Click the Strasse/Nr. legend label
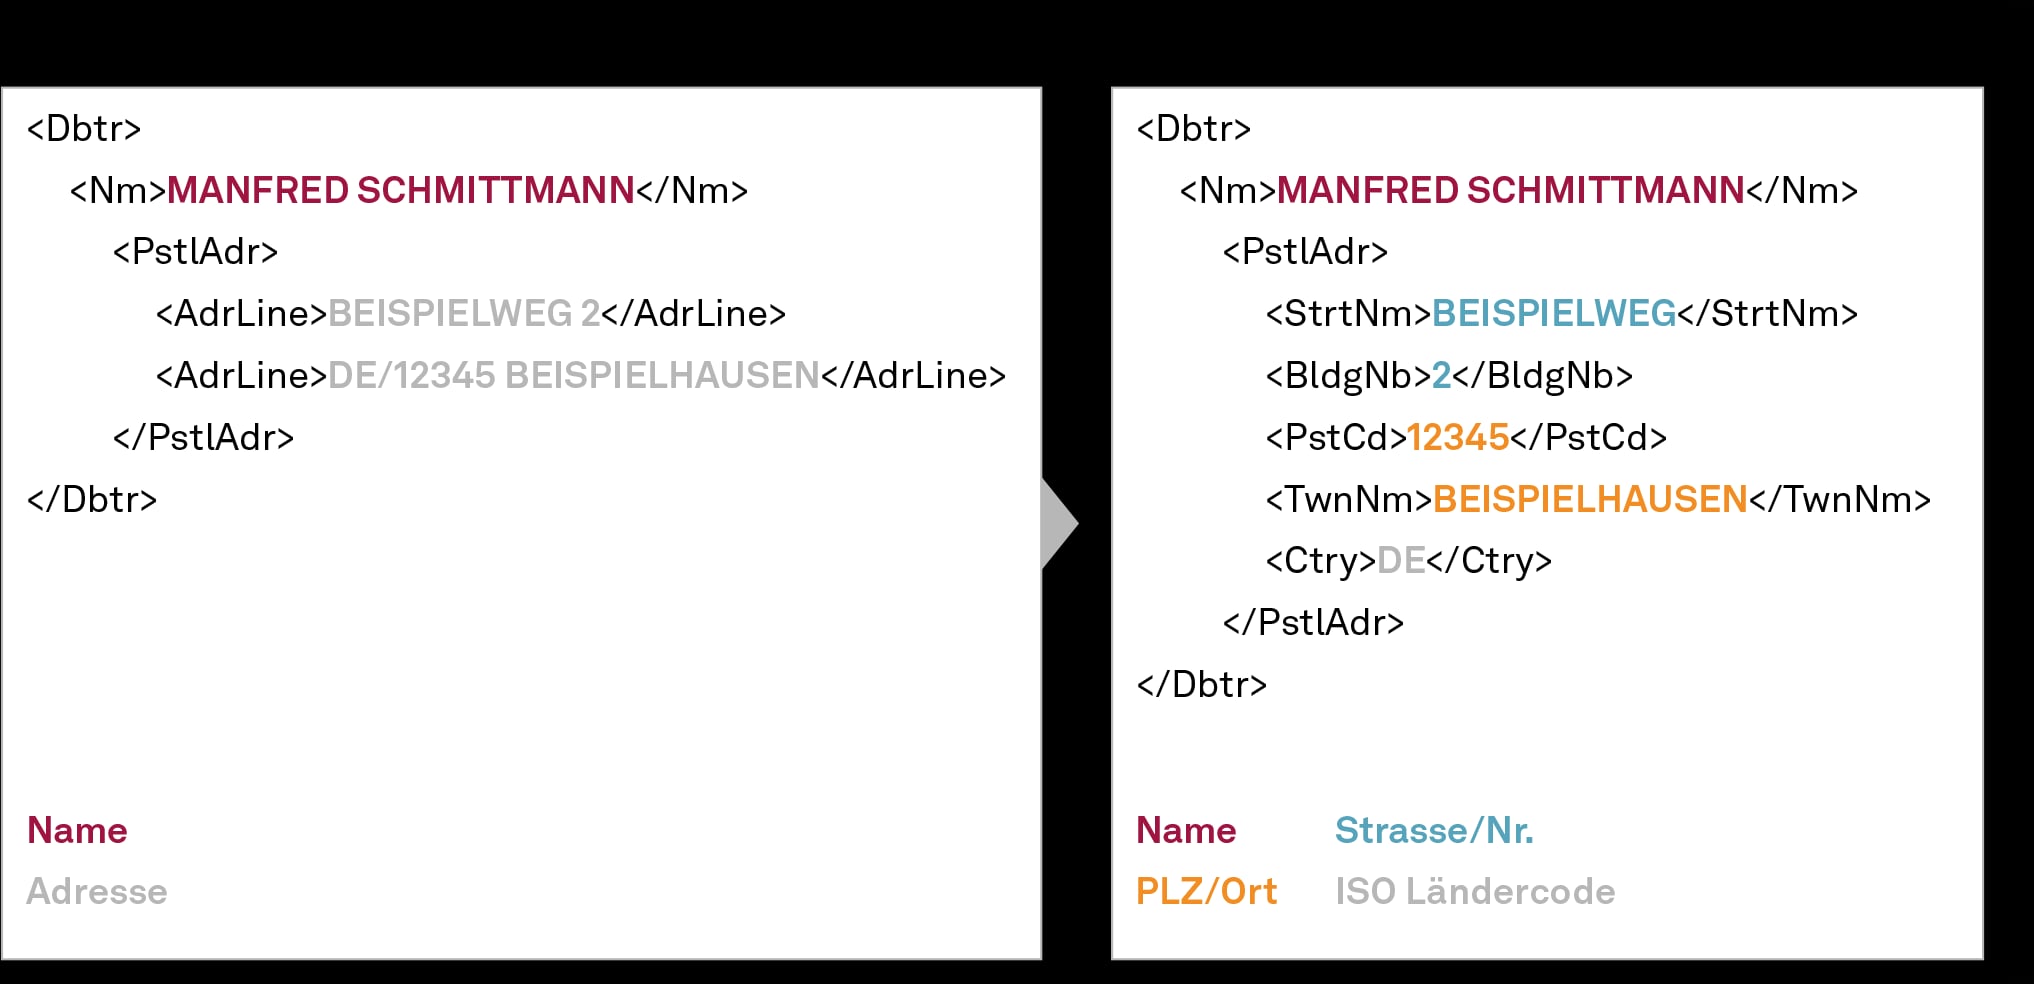The image size is (2034, 984). (x=1434, y=831)
